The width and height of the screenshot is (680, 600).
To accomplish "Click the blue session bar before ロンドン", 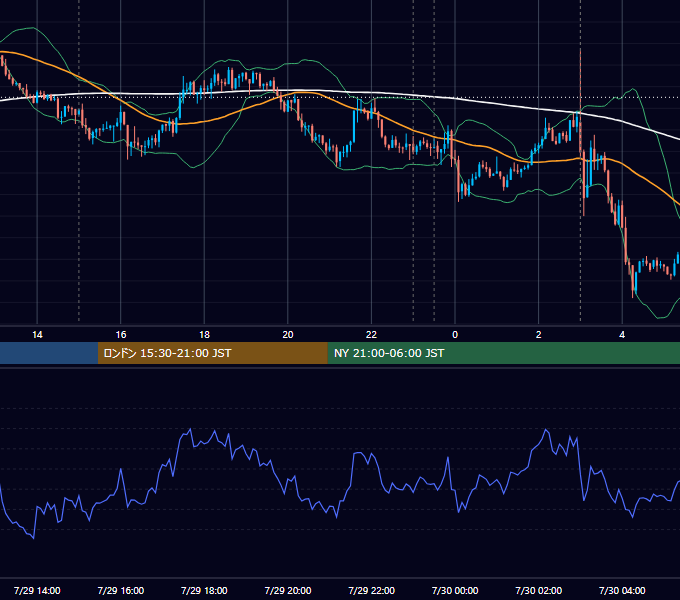I will pos(49,353).
